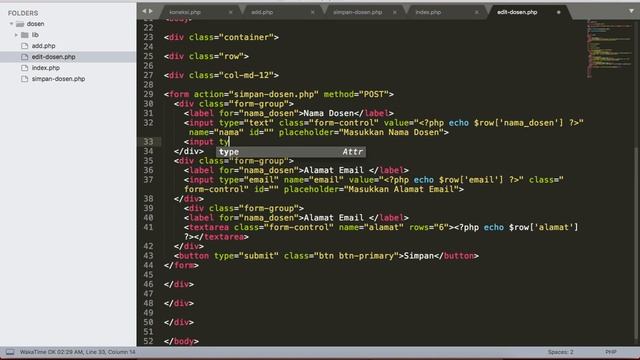640x360 pixels.
Task: Click the simpan-dosen.php file icon
Action: pos(24,79)
